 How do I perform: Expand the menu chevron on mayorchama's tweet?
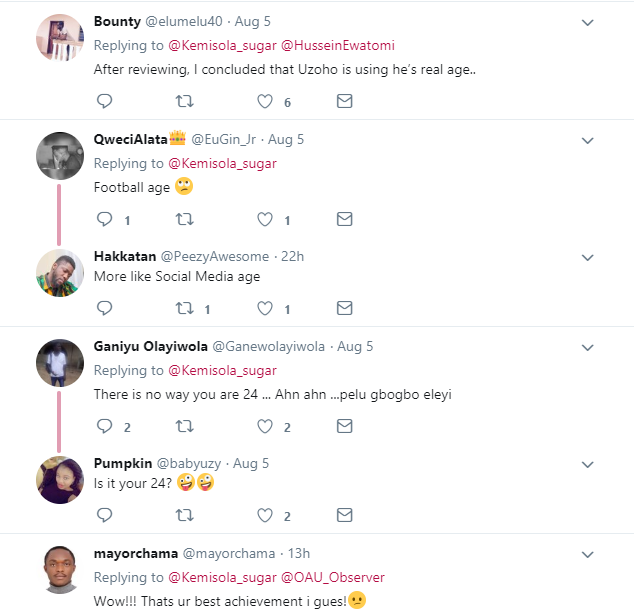pyautogui.click(x=588, y=553)
